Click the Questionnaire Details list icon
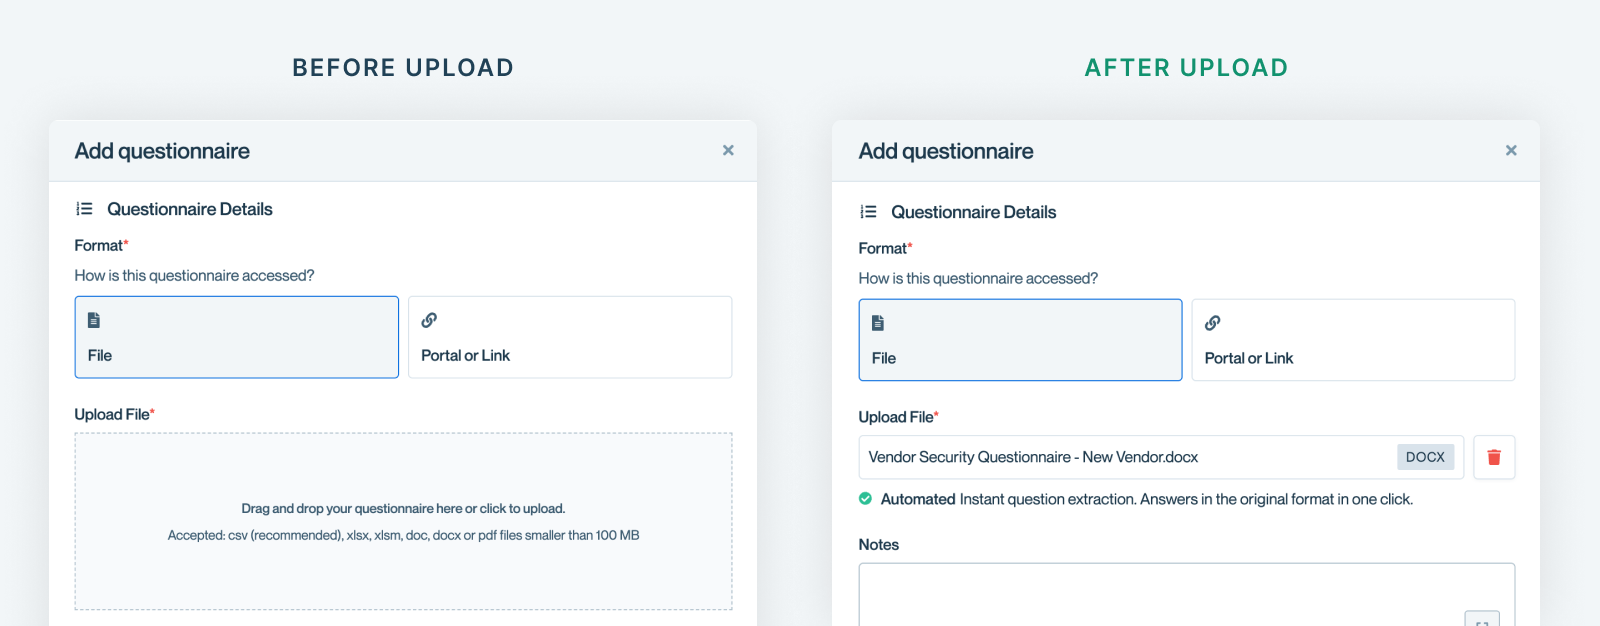Image resolution: width=1600 pixels, height=626 pixels. click(x=84, y=208)
